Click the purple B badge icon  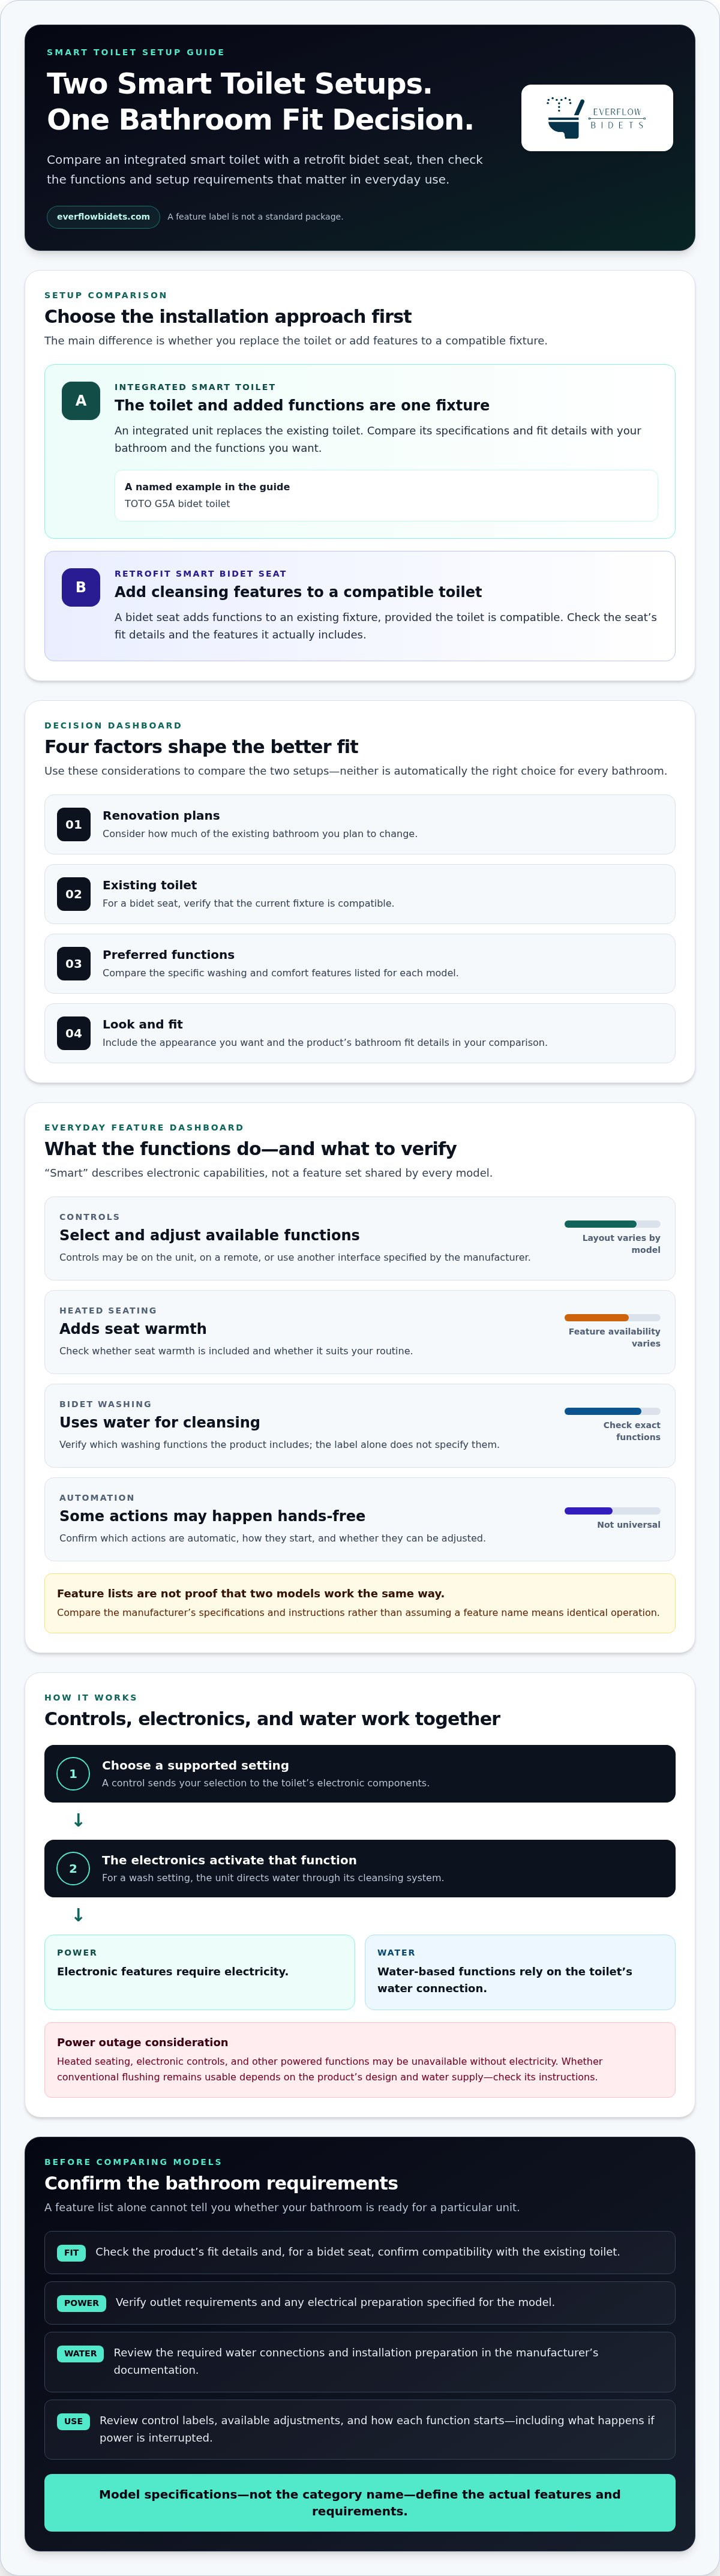pos(81,587)
